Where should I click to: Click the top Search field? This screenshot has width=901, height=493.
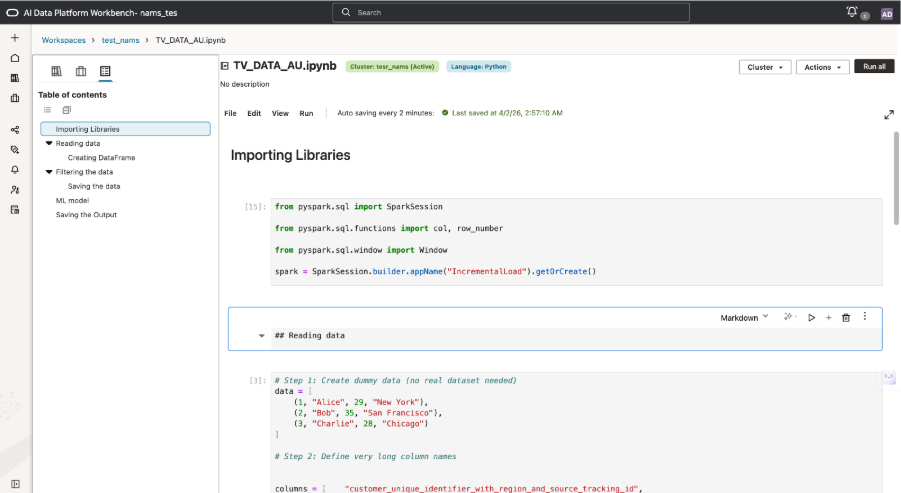pyautogui.click(x=510, y=12)
